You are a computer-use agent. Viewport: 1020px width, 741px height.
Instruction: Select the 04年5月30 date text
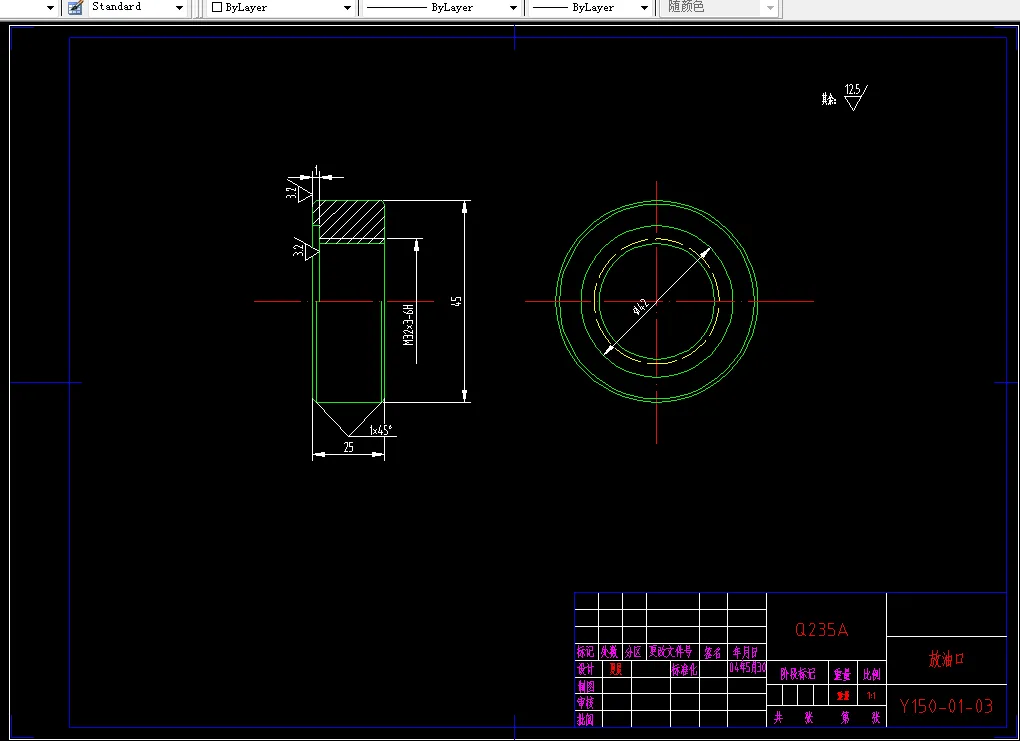747,668
